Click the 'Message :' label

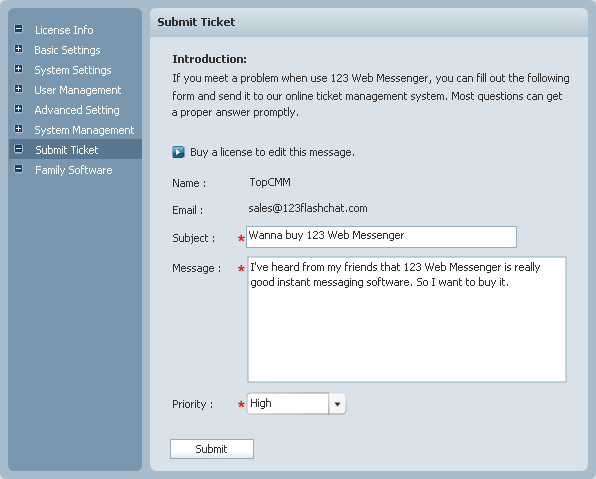pyautogui.click(x=197, y=268)
